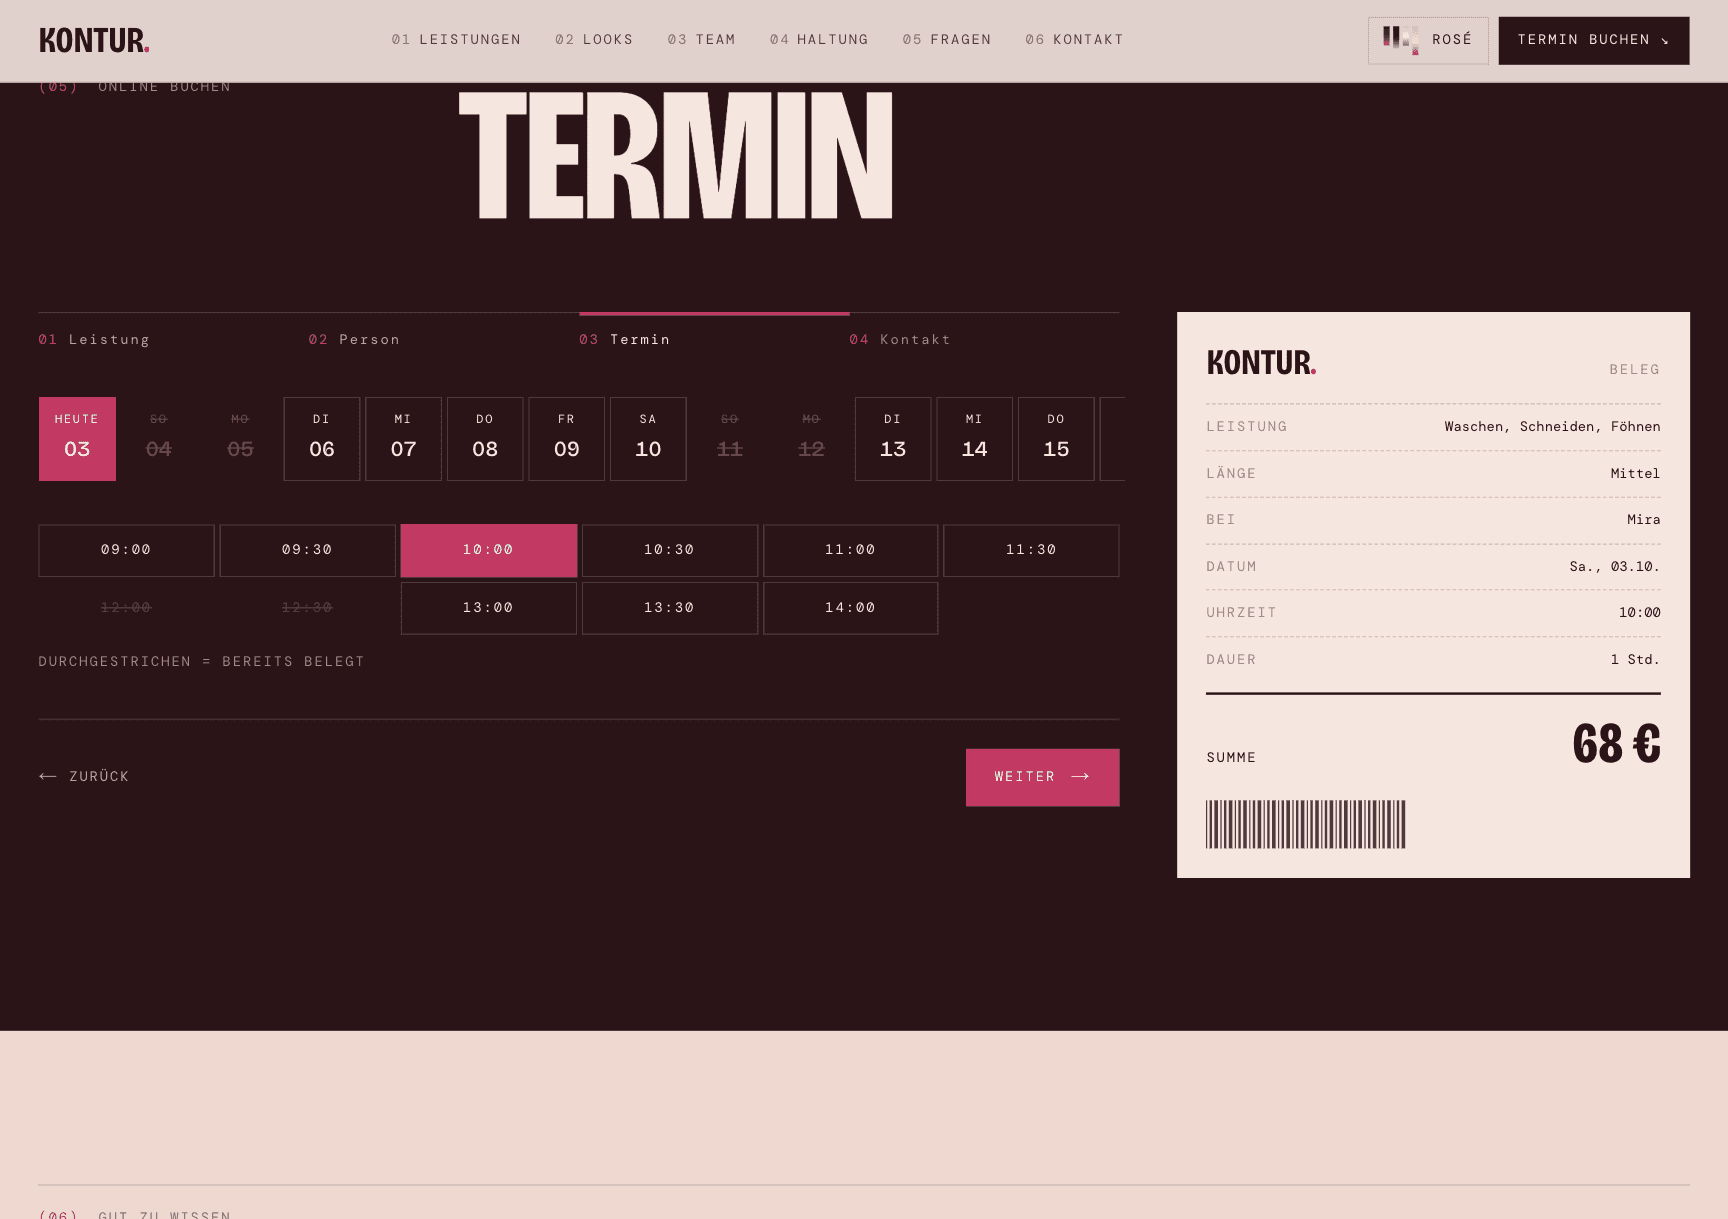Go back with the Zurück link
This screenshot has height=1219, width=1728.
84,777
